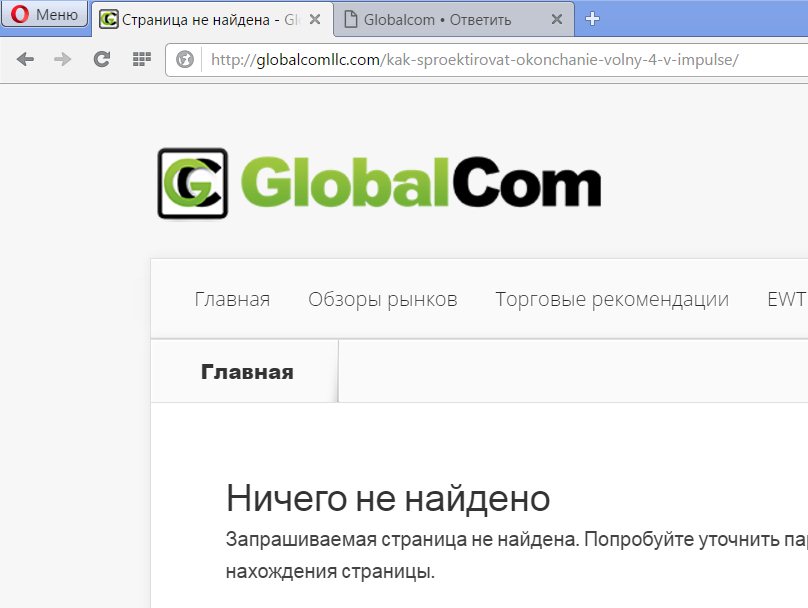Reload the page with the refresh icon
808x608 pixels.
tap(102, 59)
